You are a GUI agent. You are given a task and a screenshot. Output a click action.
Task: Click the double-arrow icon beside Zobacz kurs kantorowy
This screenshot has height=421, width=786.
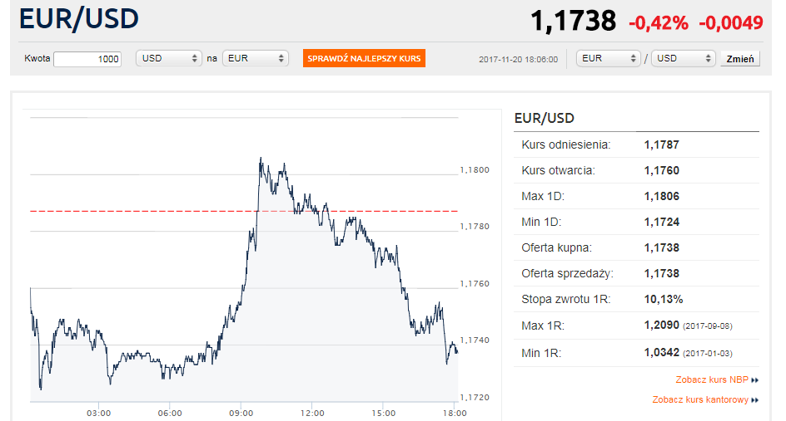tap(755, 400)
